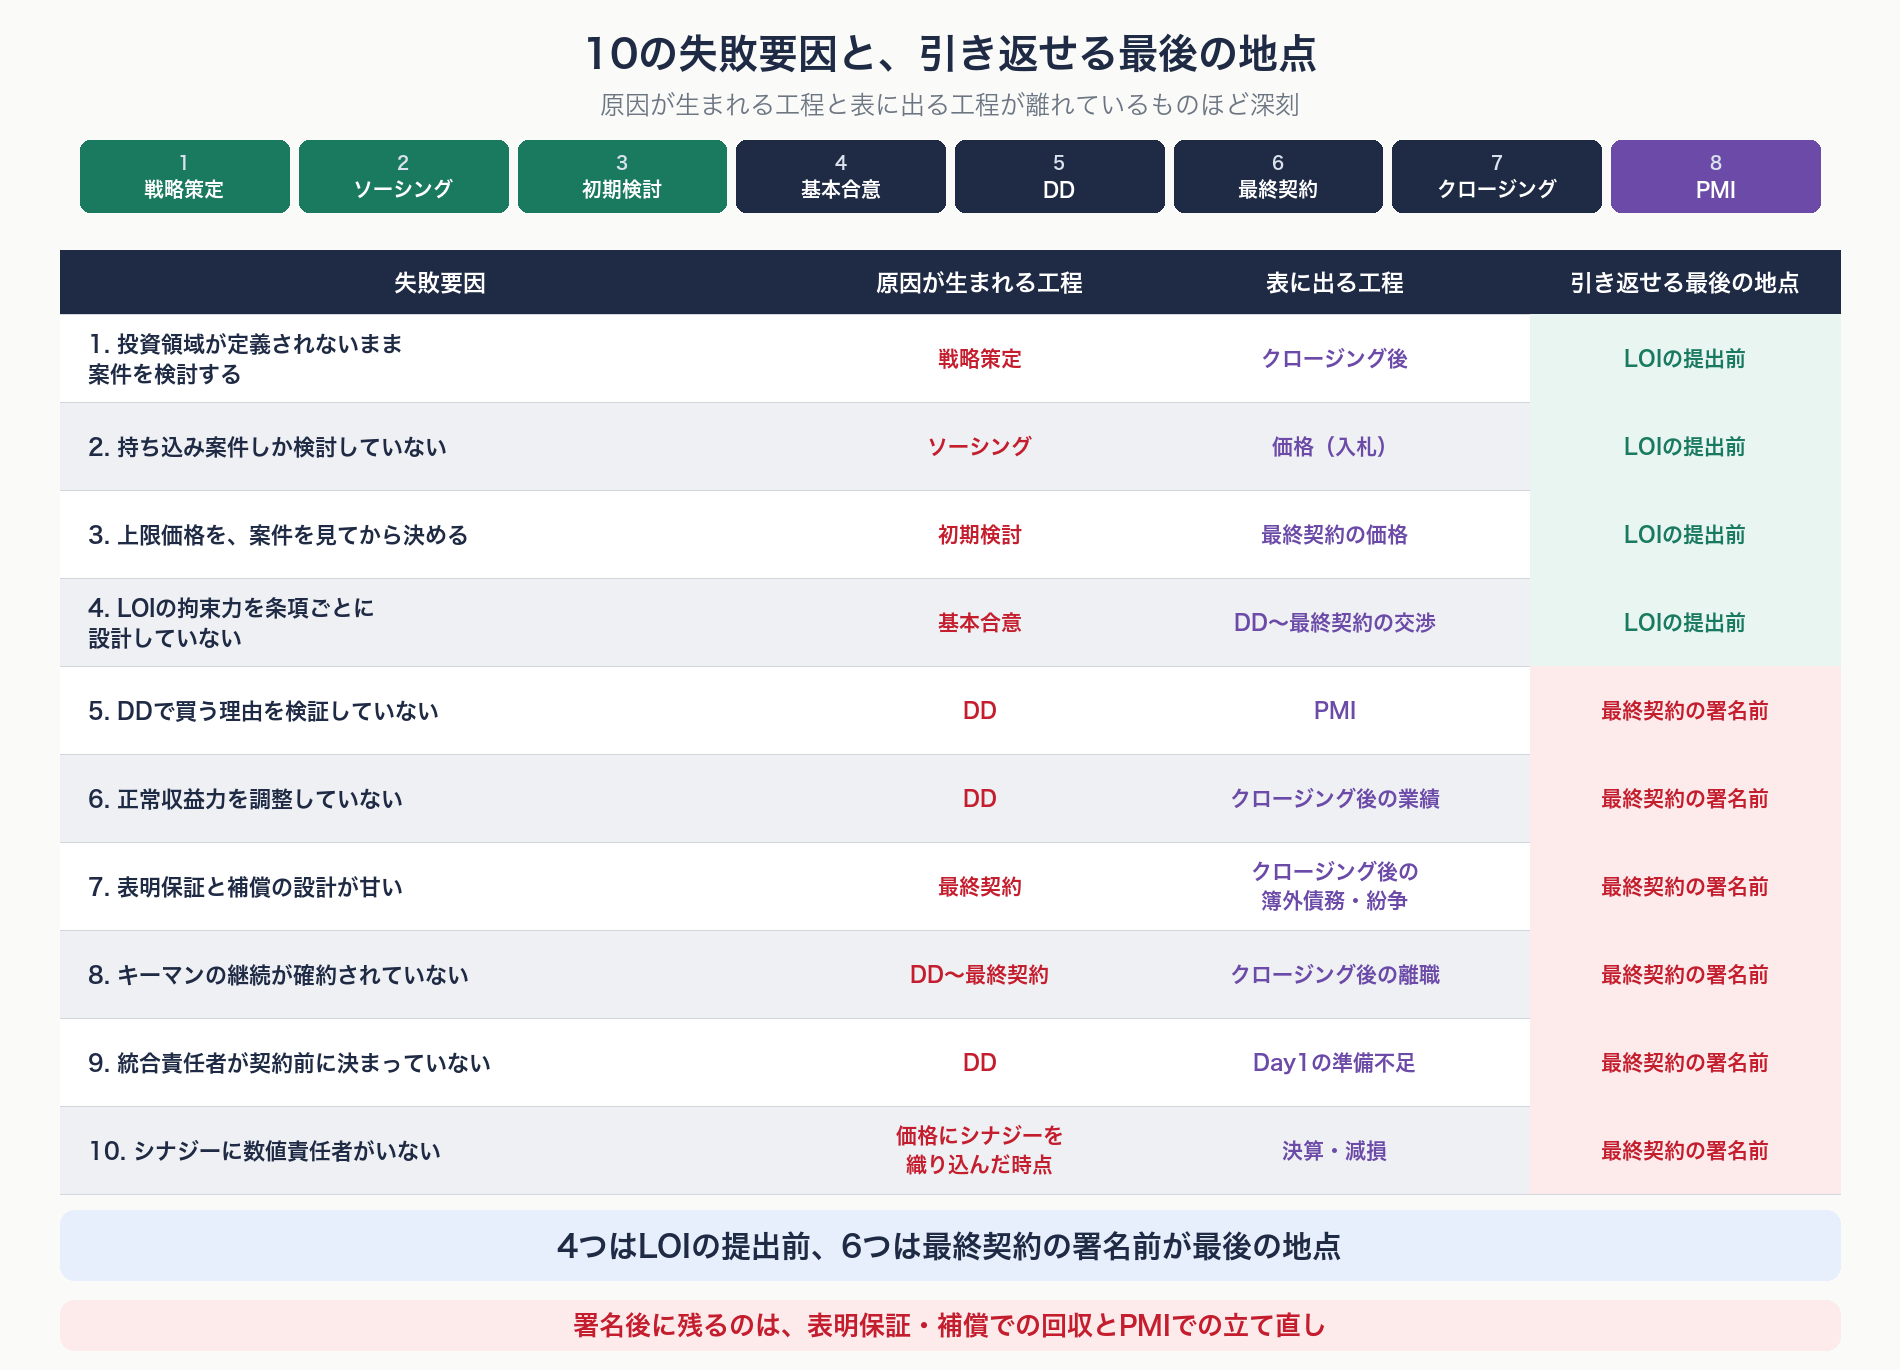Select row 9 統合責任者が契約前に決まっていない
This screenshot has width=1900, height=1370.
pos(289,1063)
